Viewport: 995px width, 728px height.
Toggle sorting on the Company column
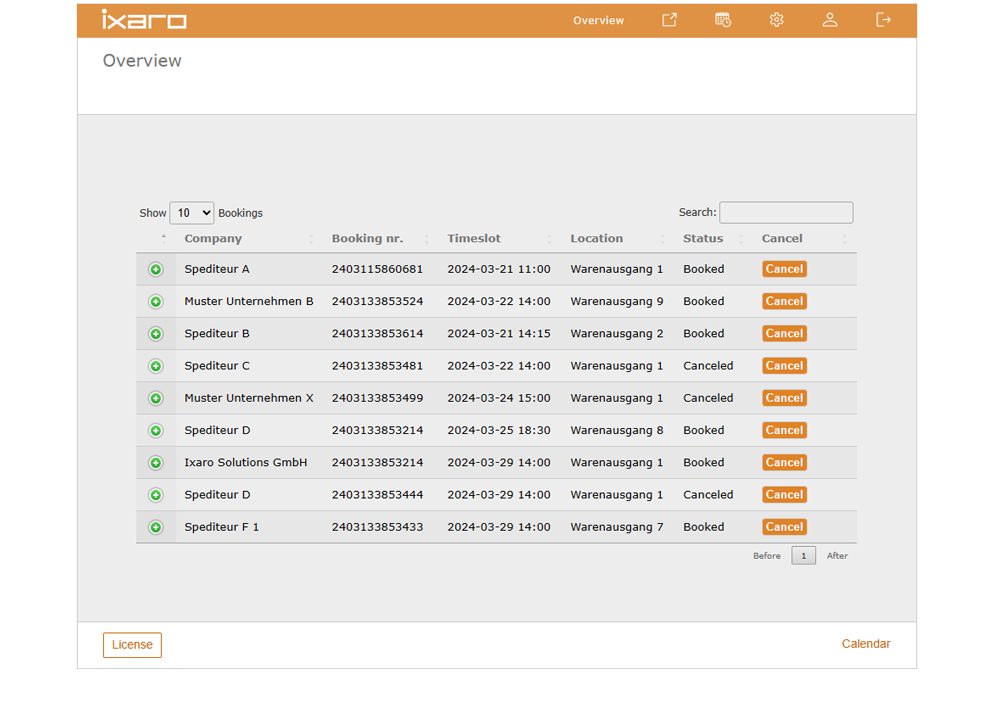[x=213, y=238]
